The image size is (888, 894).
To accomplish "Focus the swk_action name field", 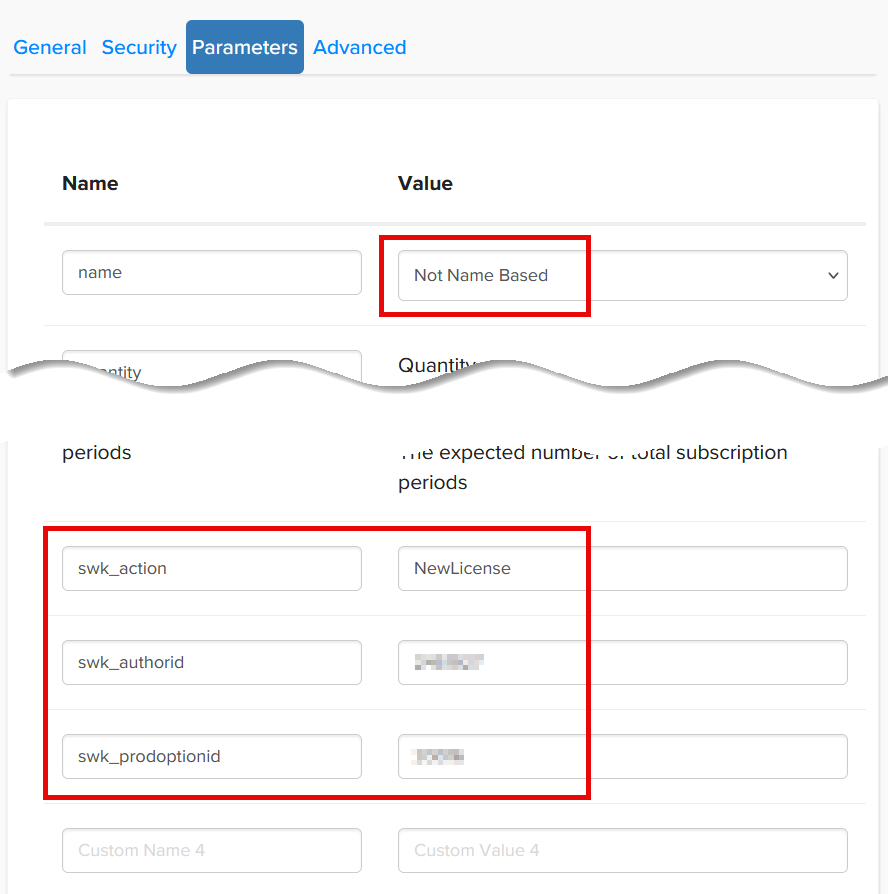I will coord(211,568).
